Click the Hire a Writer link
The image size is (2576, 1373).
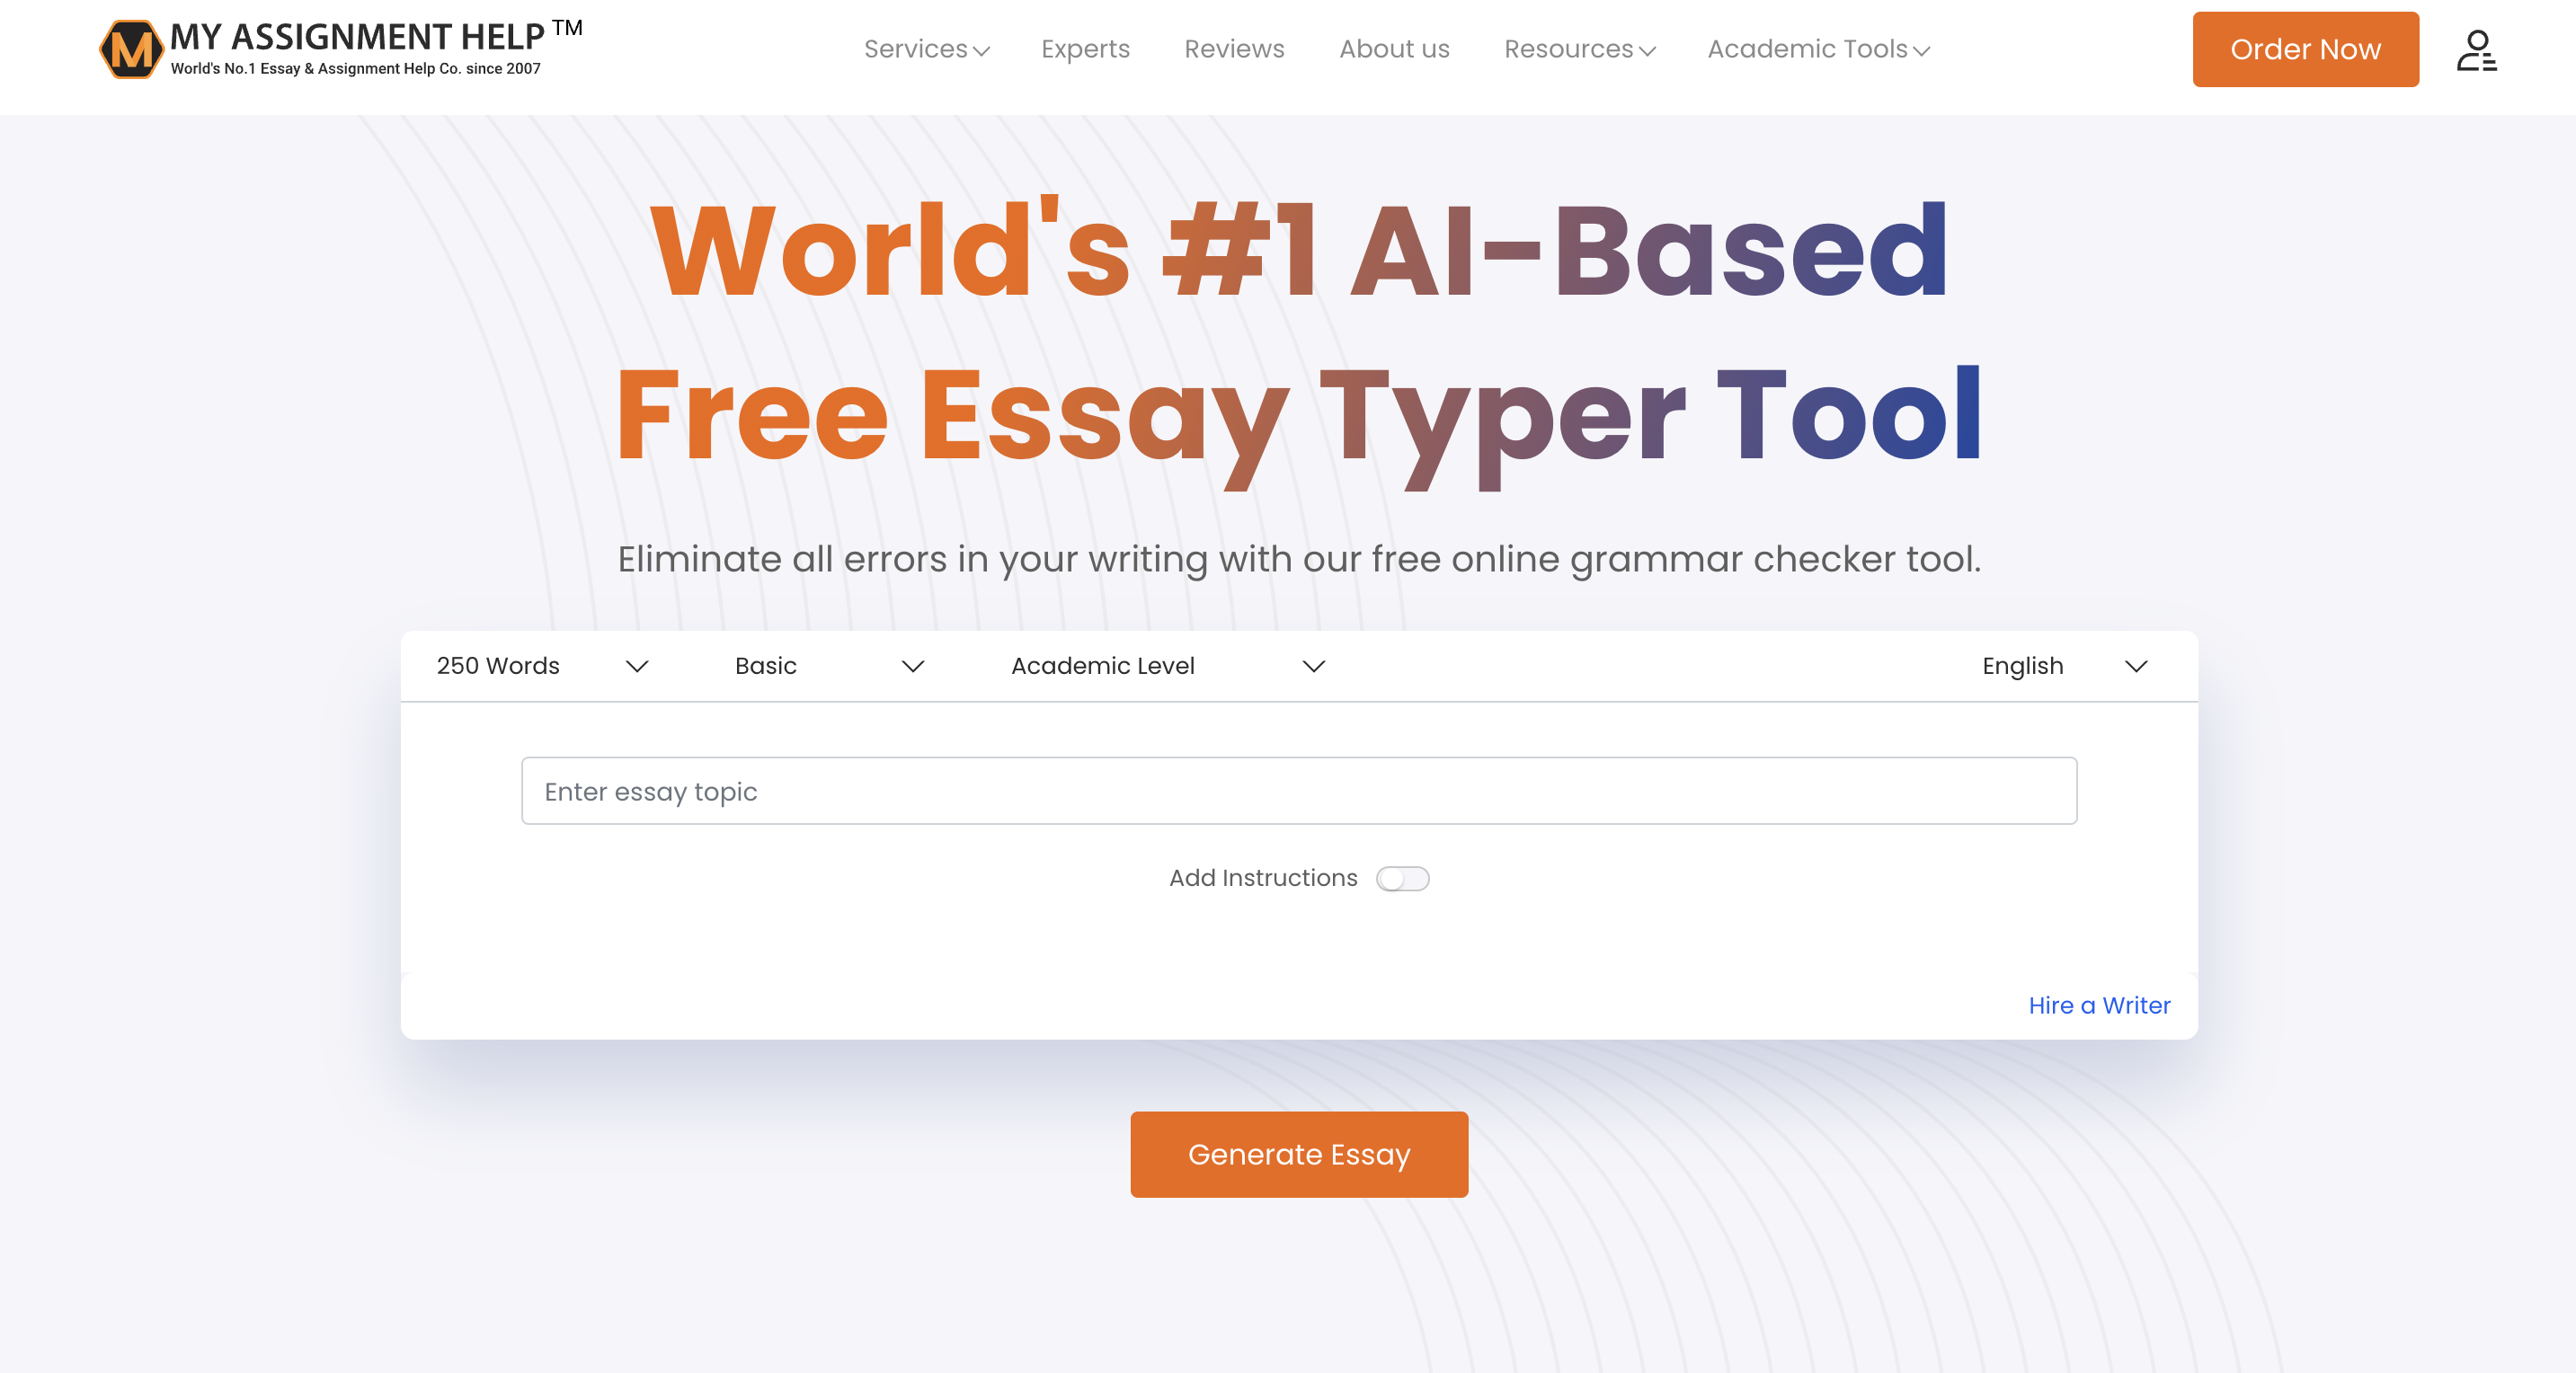pos(2099,1005)
